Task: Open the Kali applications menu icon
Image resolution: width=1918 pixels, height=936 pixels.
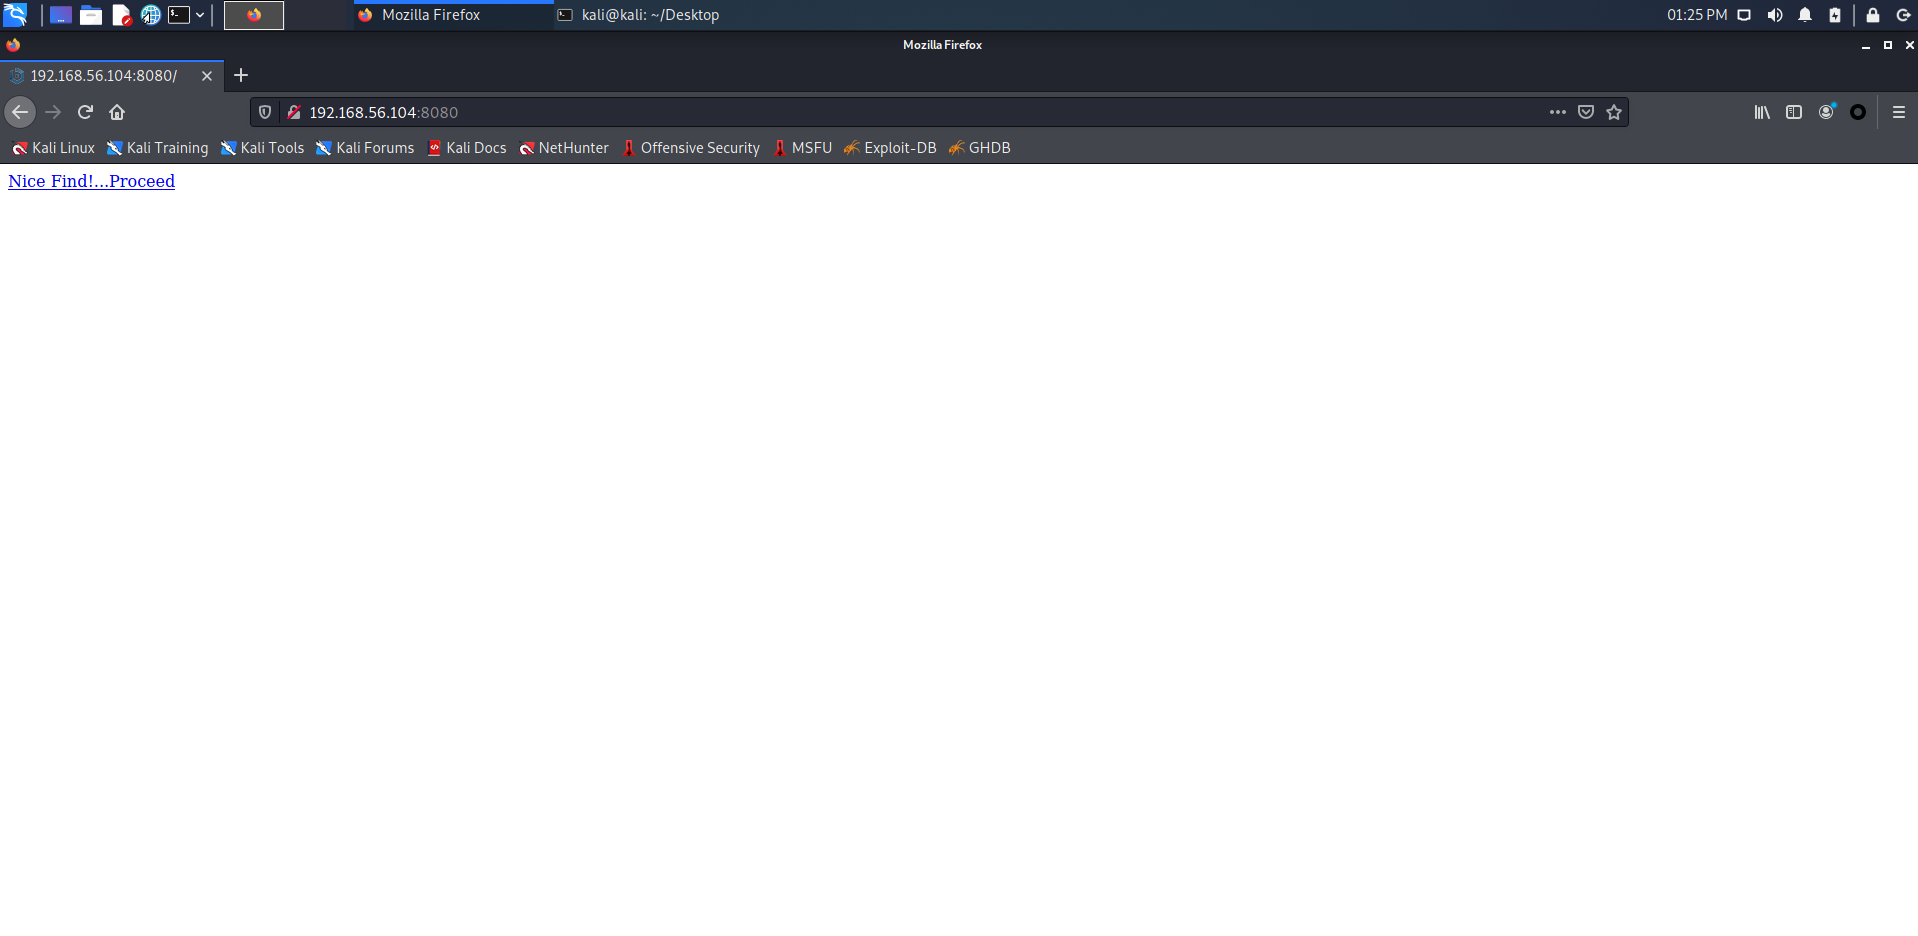Action: [x=15, y=15]
